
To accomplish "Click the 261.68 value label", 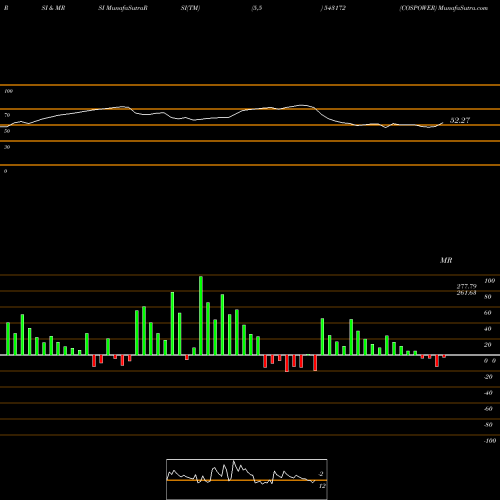I will coord(466,293).
